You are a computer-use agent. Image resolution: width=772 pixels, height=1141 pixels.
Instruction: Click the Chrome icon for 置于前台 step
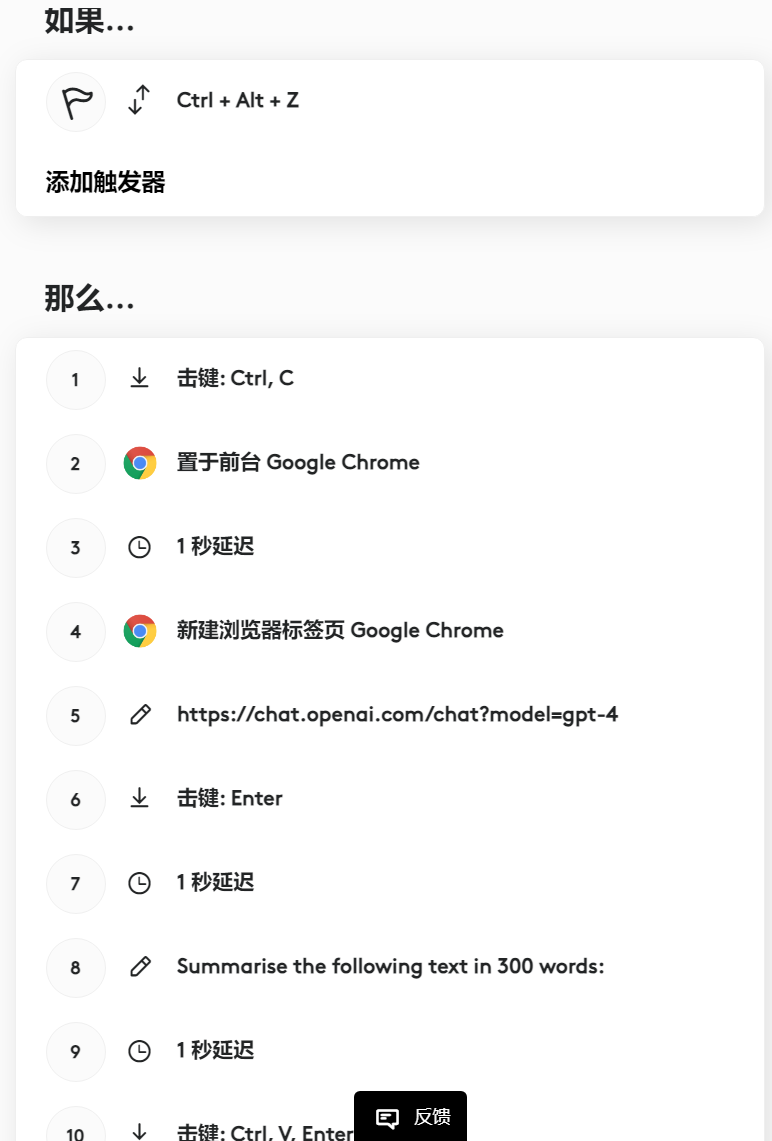(140, 463)
